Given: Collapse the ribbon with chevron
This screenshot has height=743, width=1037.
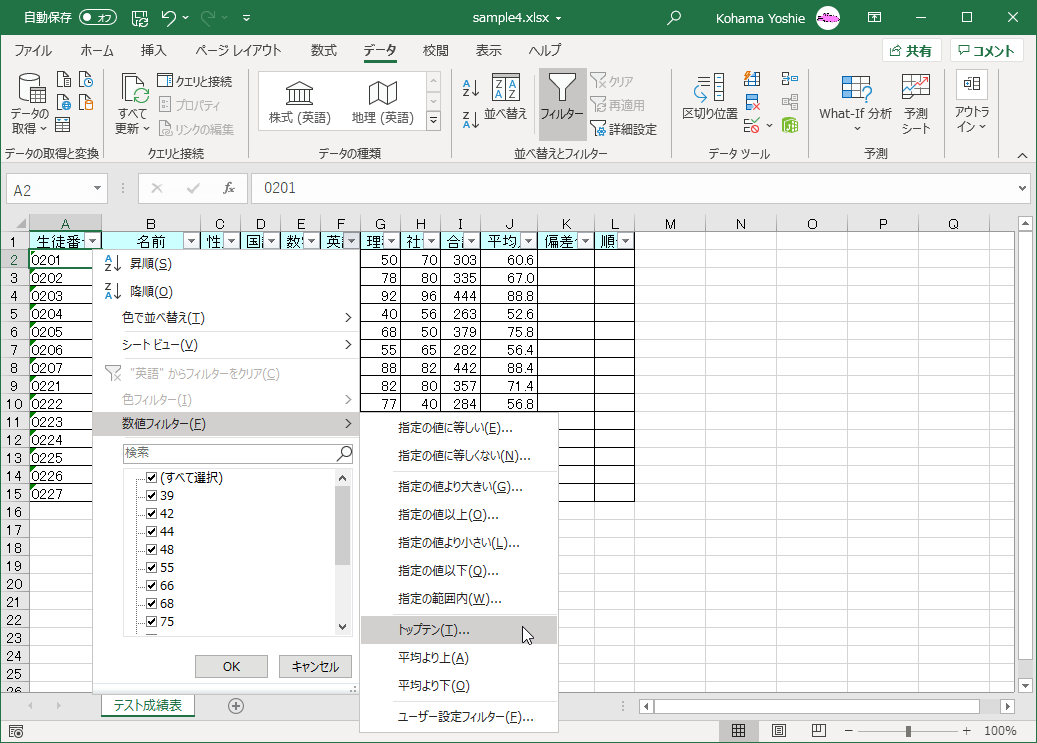Looking at the screenshot, I should pos(1022,155).
